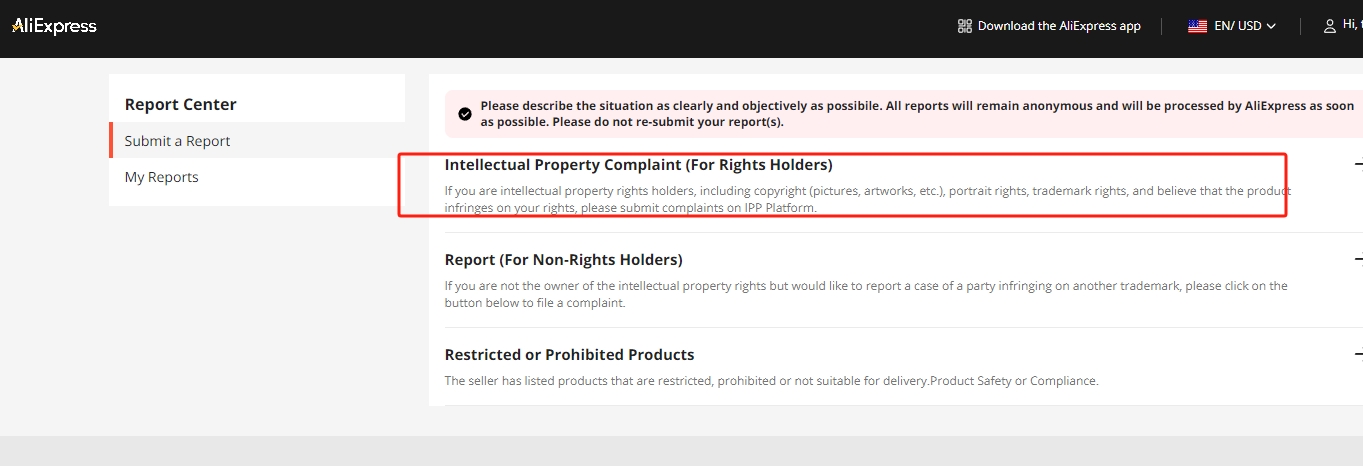Click Intellectual Property Complaint heading

pyautogui.click(x=638, y=165)
